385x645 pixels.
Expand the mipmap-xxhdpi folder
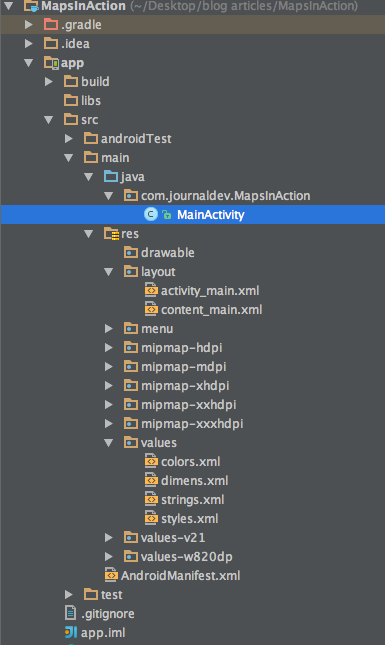tap(109, 404)
